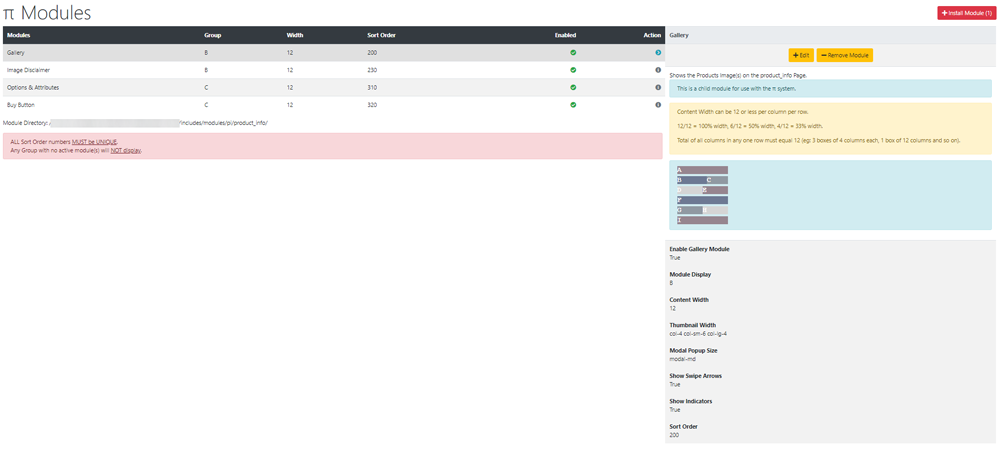Click the Sort Order column header
The width and height of the screenshot is (1000, 450).
click(381, 35)
